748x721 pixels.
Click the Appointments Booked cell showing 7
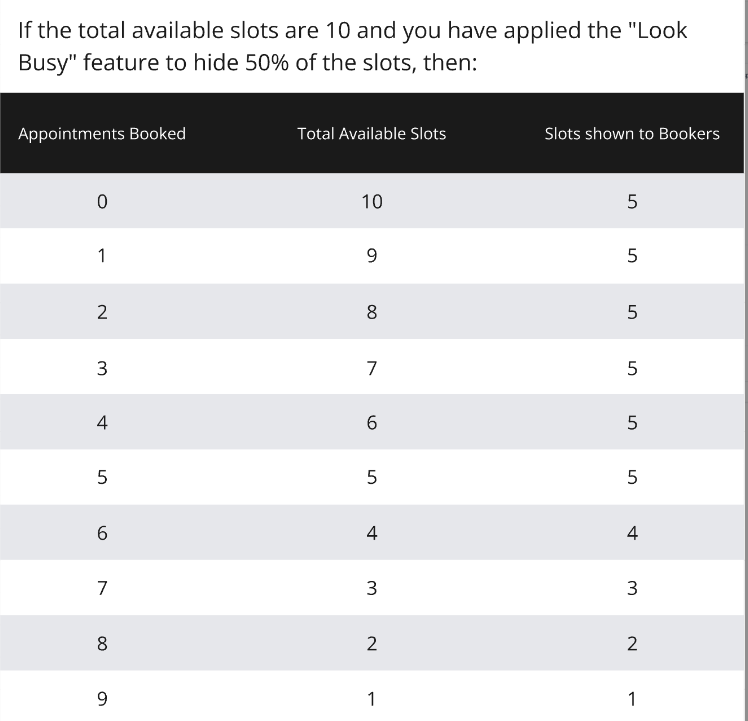click(x=102, y=588)
